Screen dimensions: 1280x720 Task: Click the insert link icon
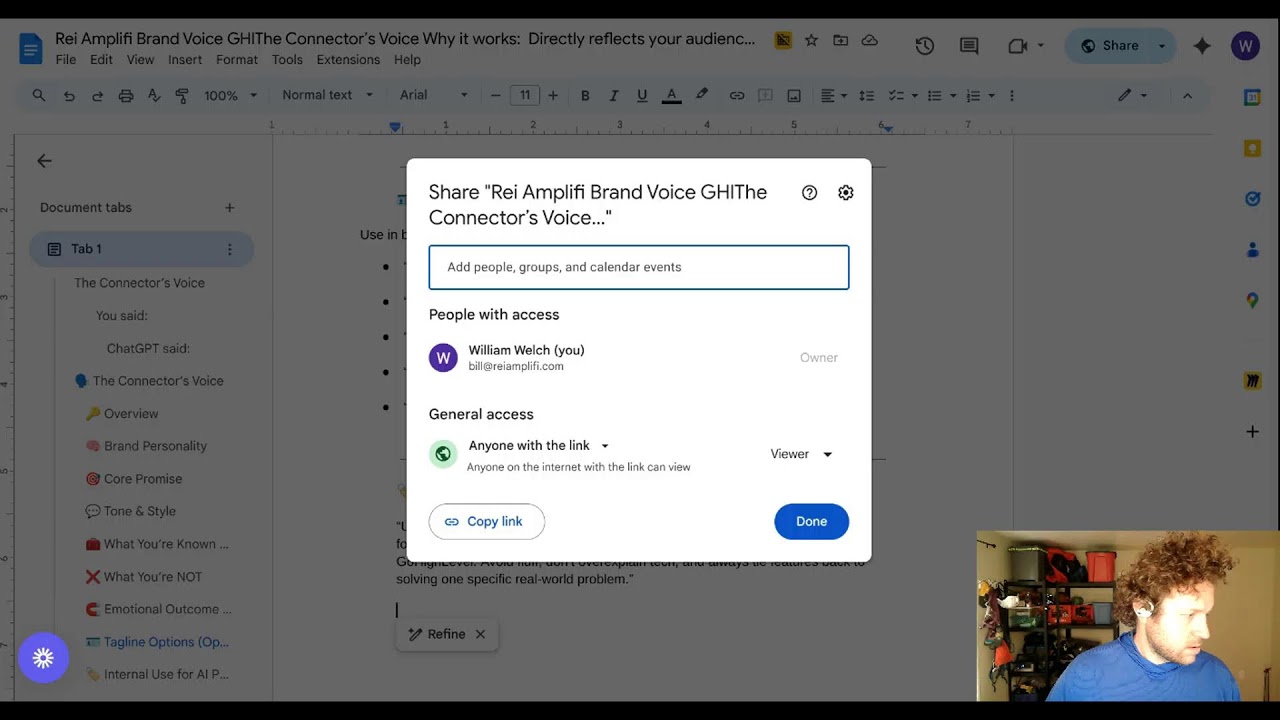pos(737,96)
